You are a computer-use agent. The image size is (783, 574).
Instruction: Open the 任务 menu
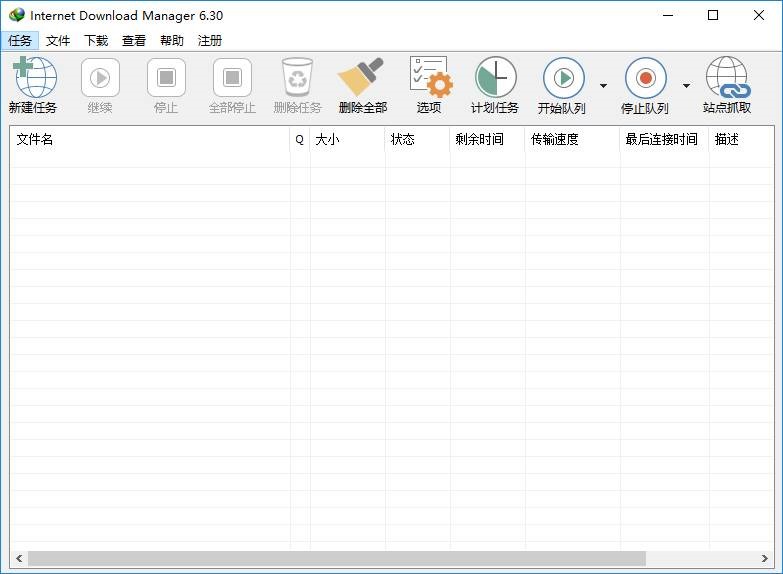20,40
